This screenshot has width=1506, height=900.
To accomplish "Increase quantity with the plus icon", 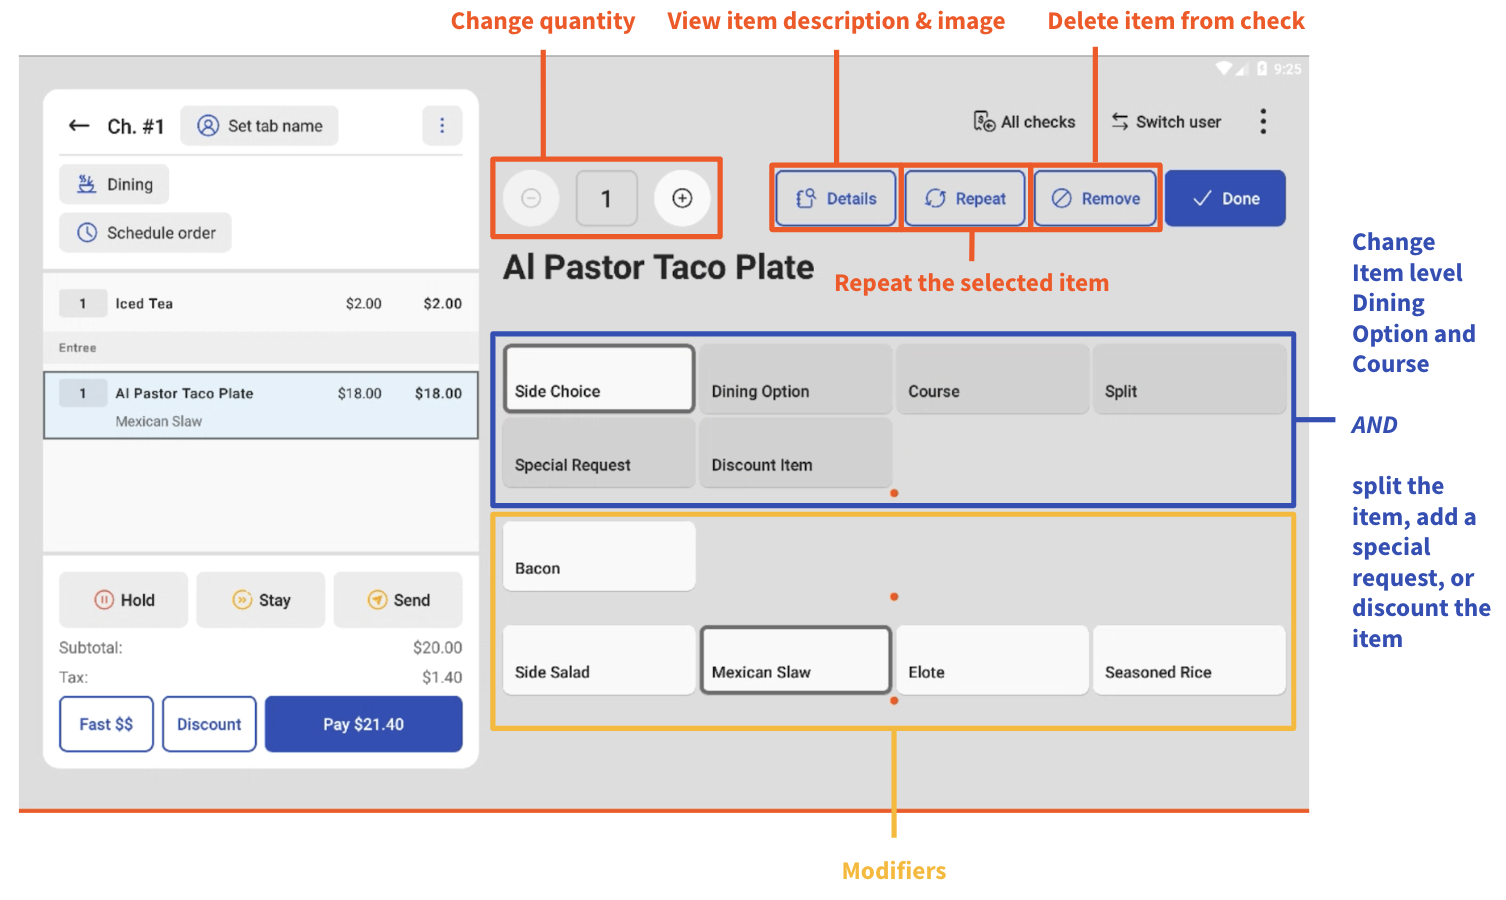I will [x=682, y=198].
